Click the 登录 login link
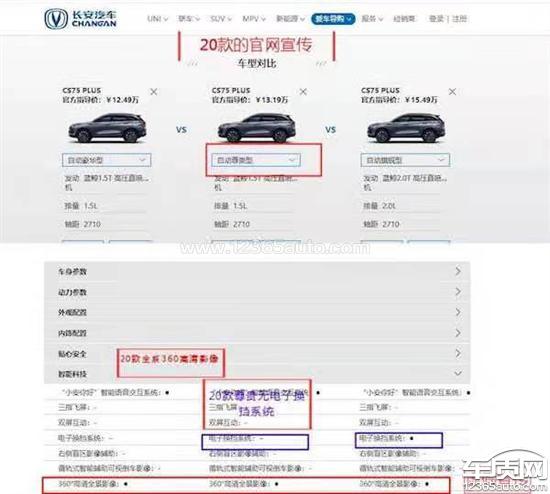 coord(436,19)
